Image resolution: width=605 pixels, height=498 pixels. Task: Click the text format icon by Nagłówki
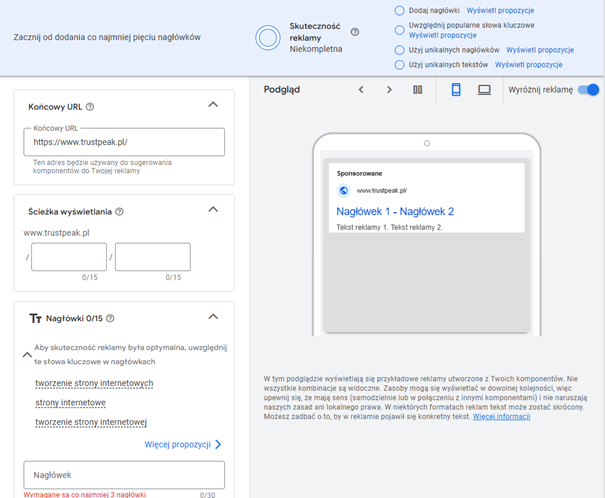pos(35,319)
